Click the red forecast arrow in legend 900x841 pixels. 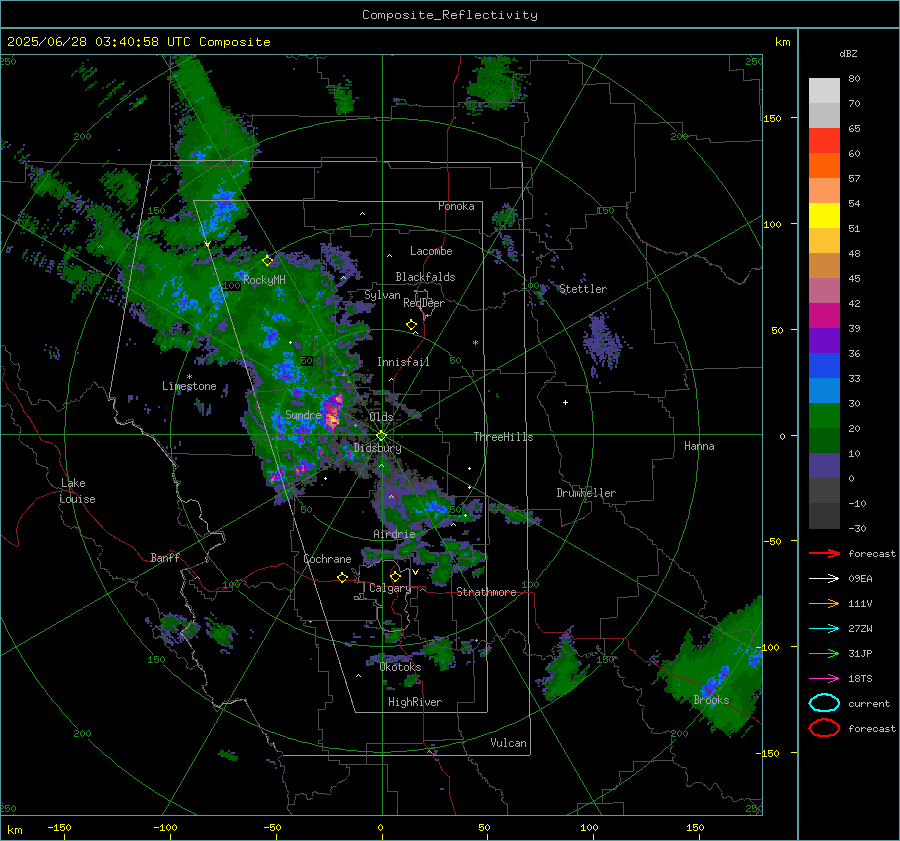point(824,553)
